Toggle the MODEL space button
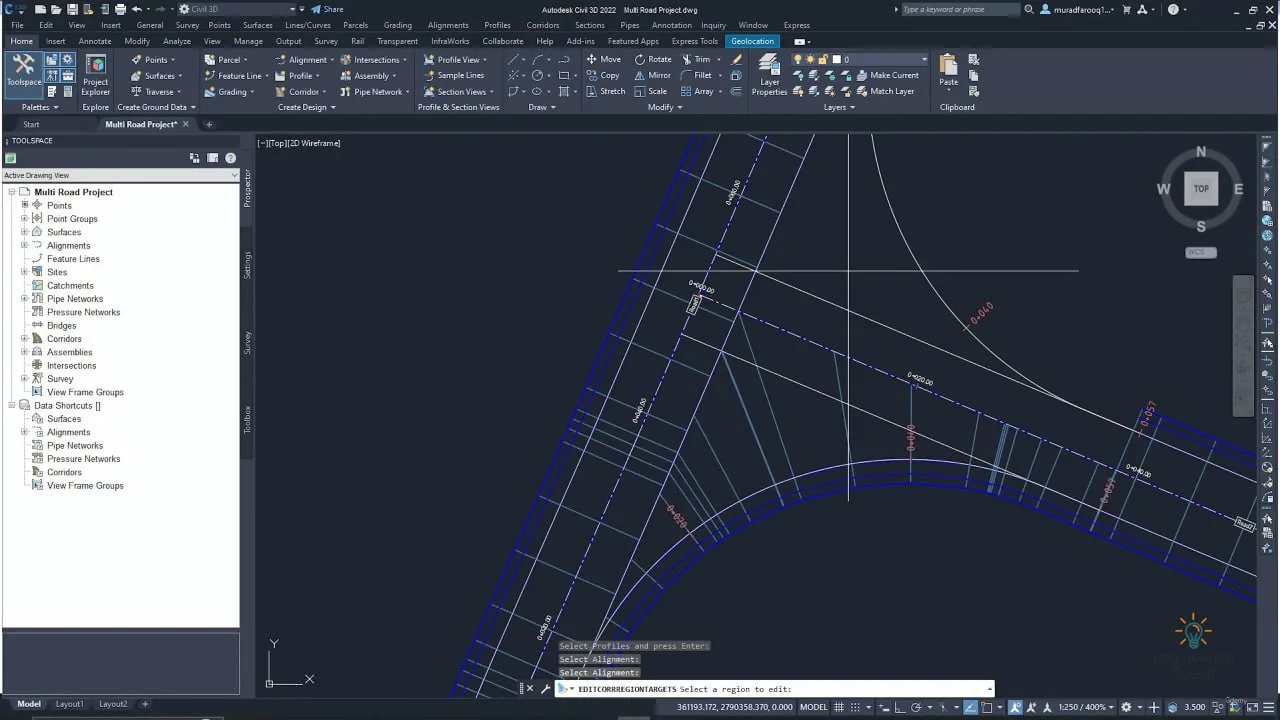 pos(814,707)
